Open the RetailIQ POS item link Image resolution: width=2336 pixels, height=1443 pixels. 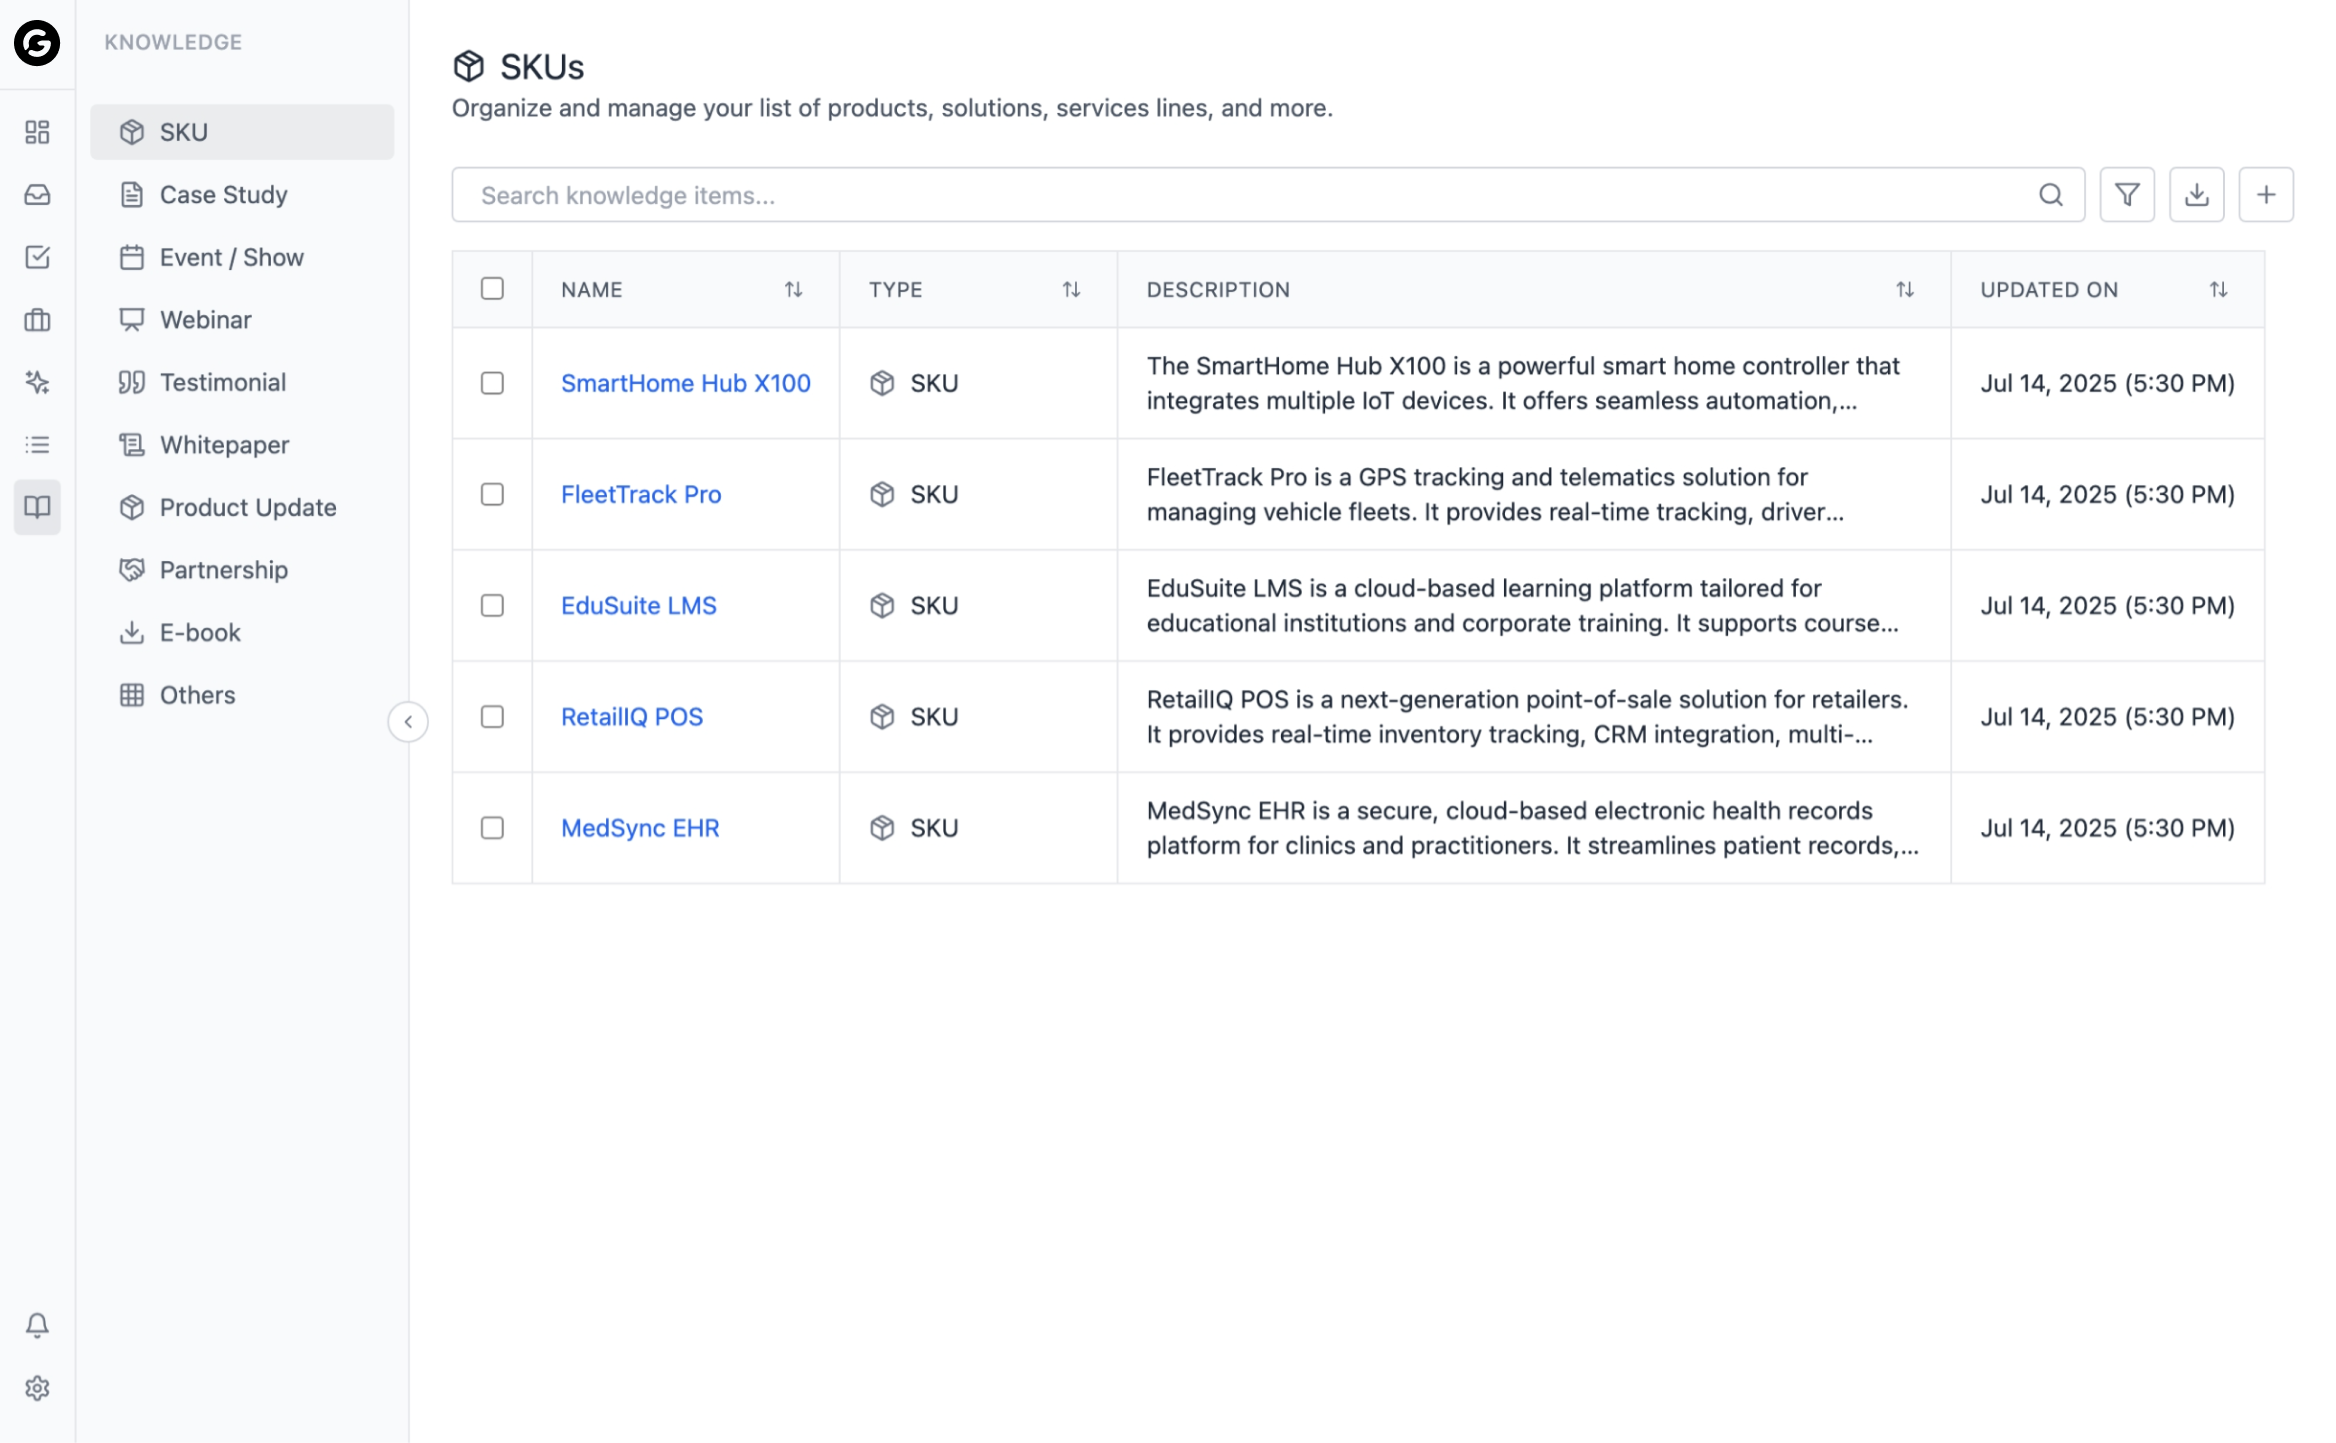(631, 717)
